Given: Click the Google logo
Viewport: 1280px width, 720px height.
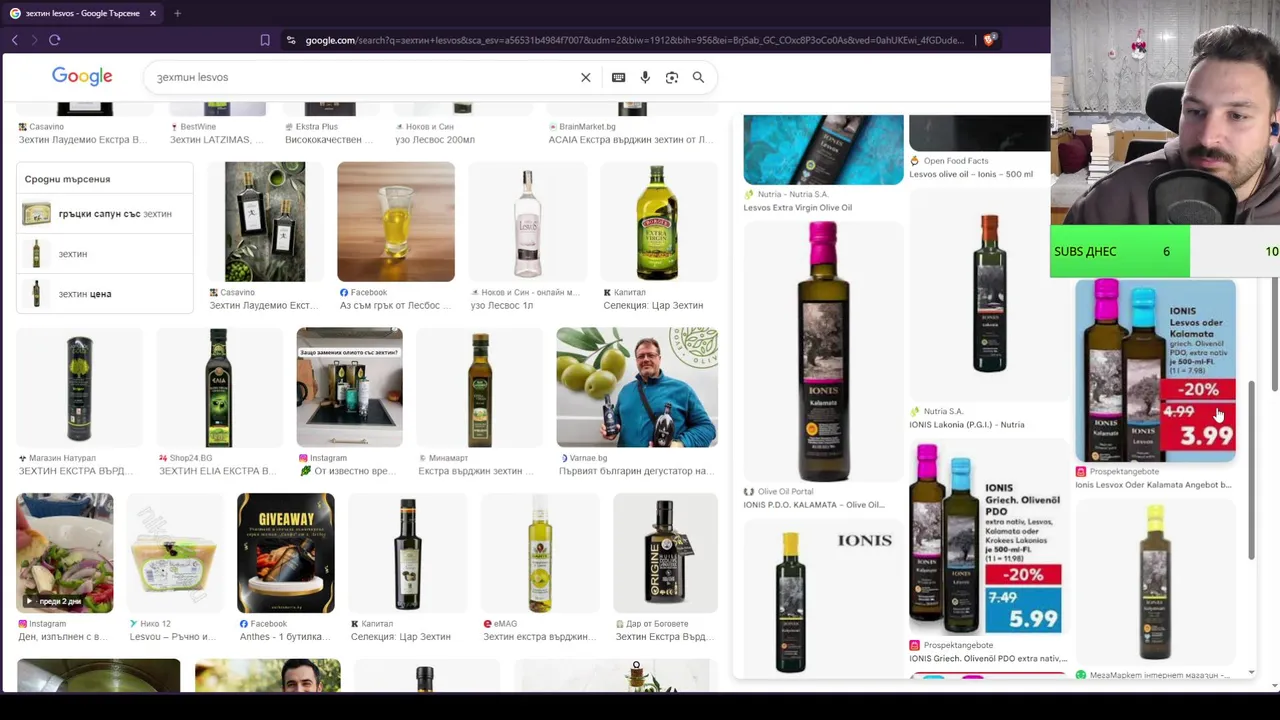Looking at the screenshot, I should tap(82, 77).
